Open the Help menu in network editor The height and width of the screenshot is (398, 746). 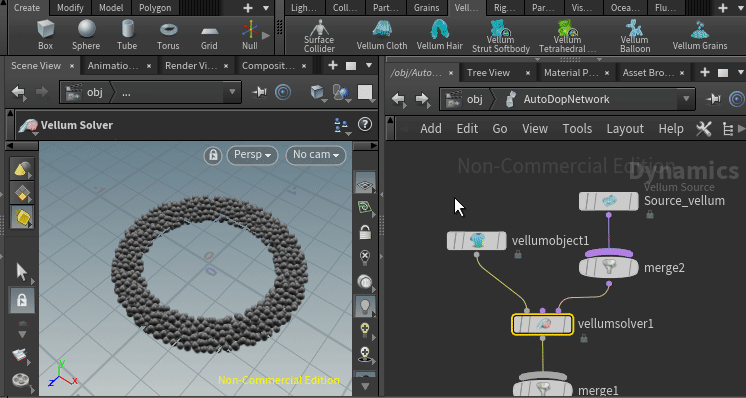click(671, 128)
